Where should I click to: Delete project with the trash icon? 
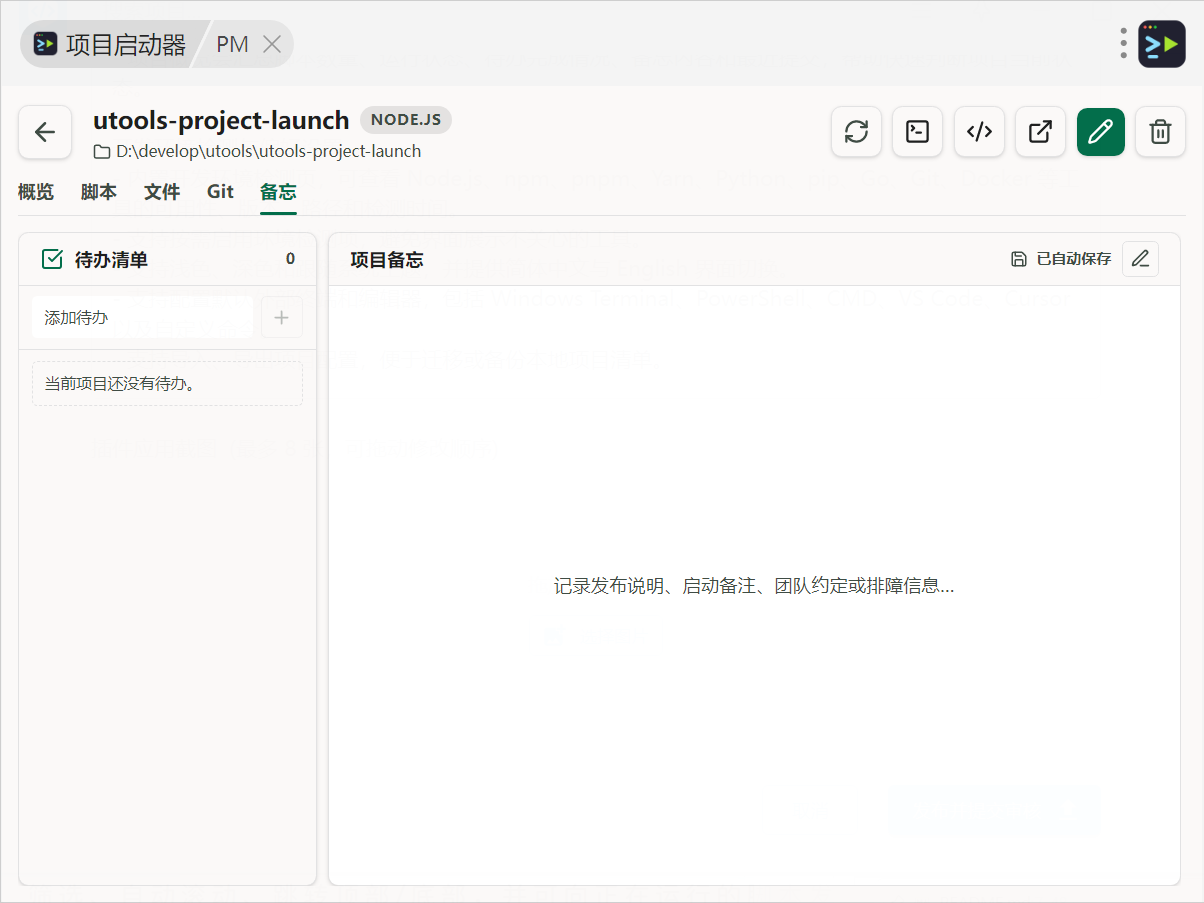[x=1160, y=132]
